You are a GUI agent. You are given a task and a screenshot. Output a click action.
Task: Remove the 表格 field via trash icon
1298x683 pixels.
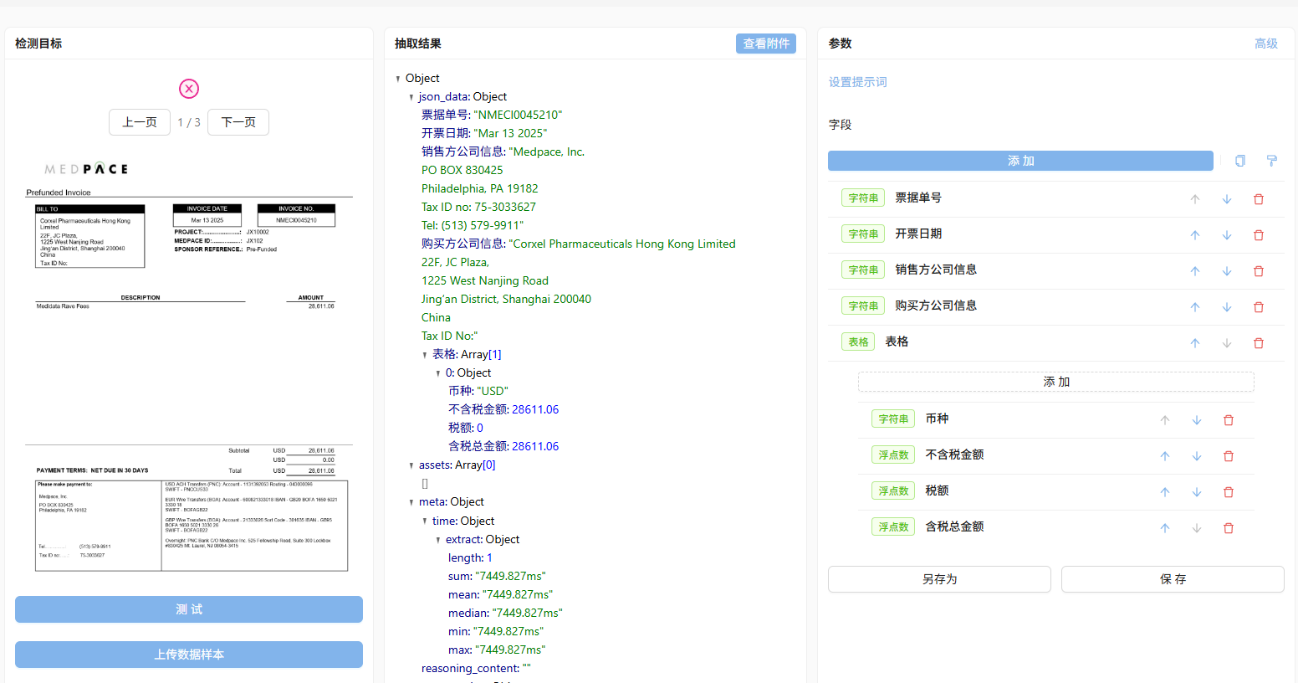point(1258,342)
